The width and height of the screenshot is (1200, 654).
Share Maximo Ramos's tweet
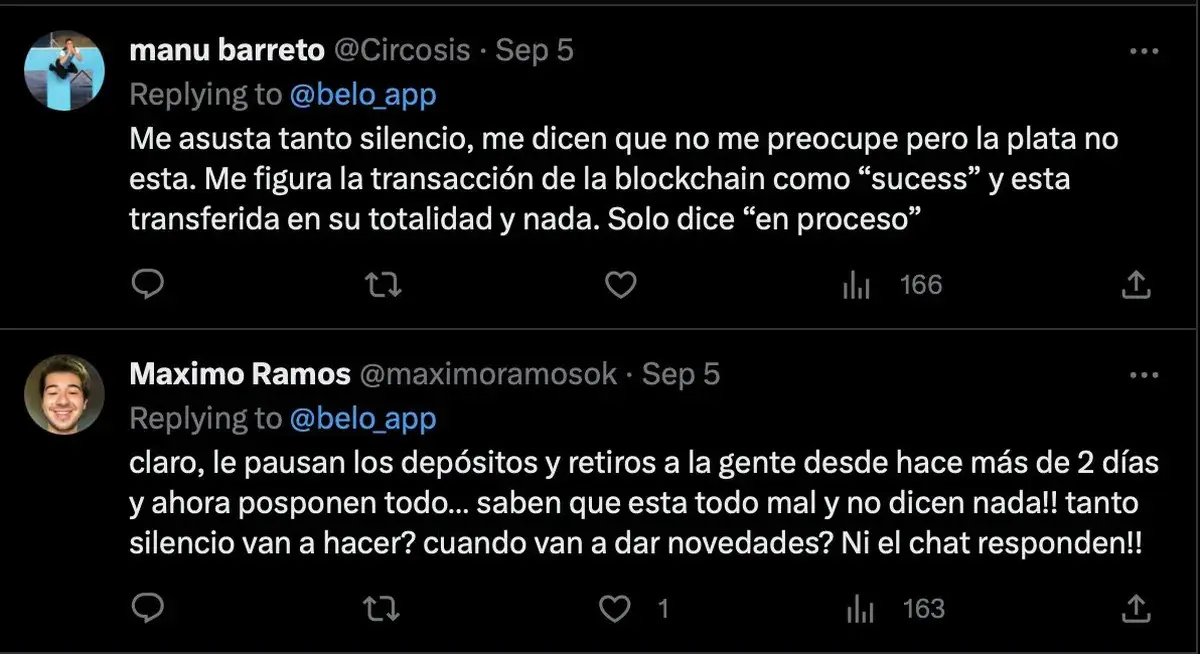pos(1135,608)
